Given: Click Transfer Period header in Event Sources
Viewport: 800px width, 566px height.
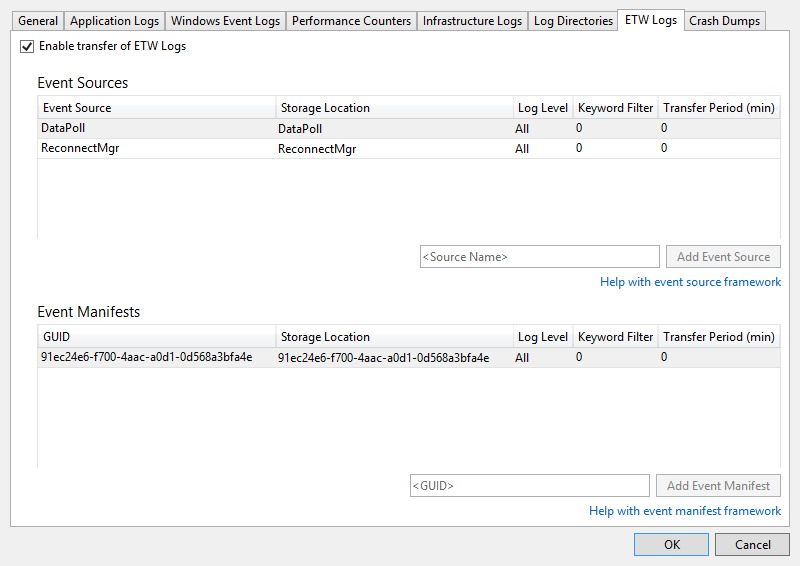Looking at the screenshot, I should (719, 108).
